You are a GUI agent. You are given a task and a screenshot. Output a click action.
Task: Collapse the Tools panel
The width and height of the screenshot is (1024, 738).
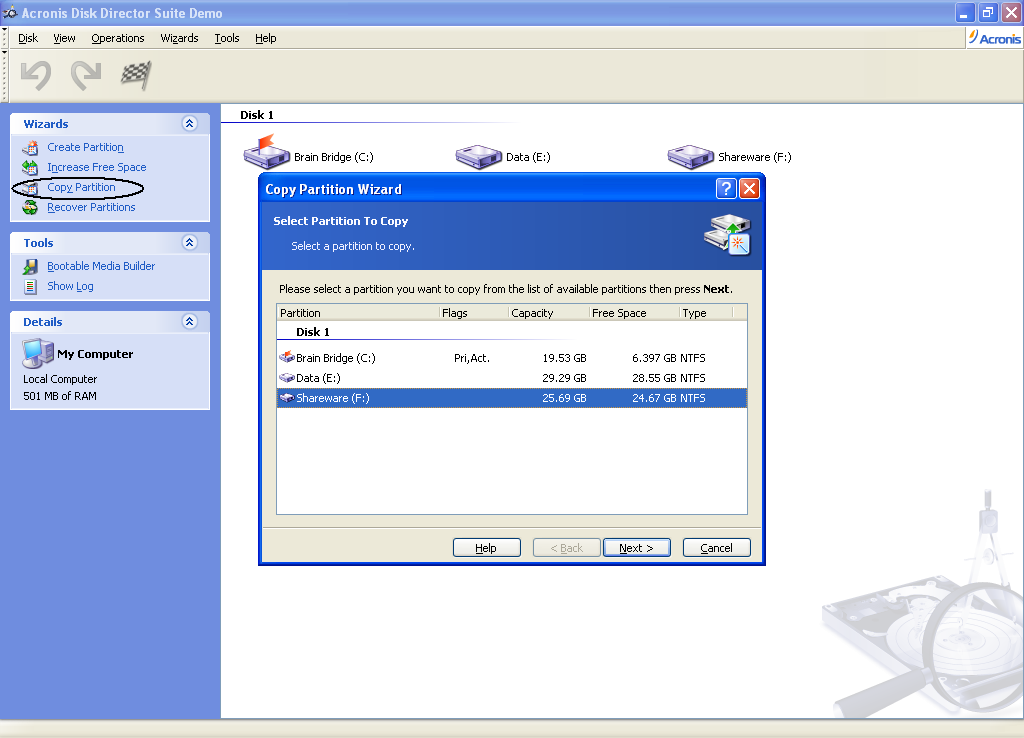[x=189, y=242]
